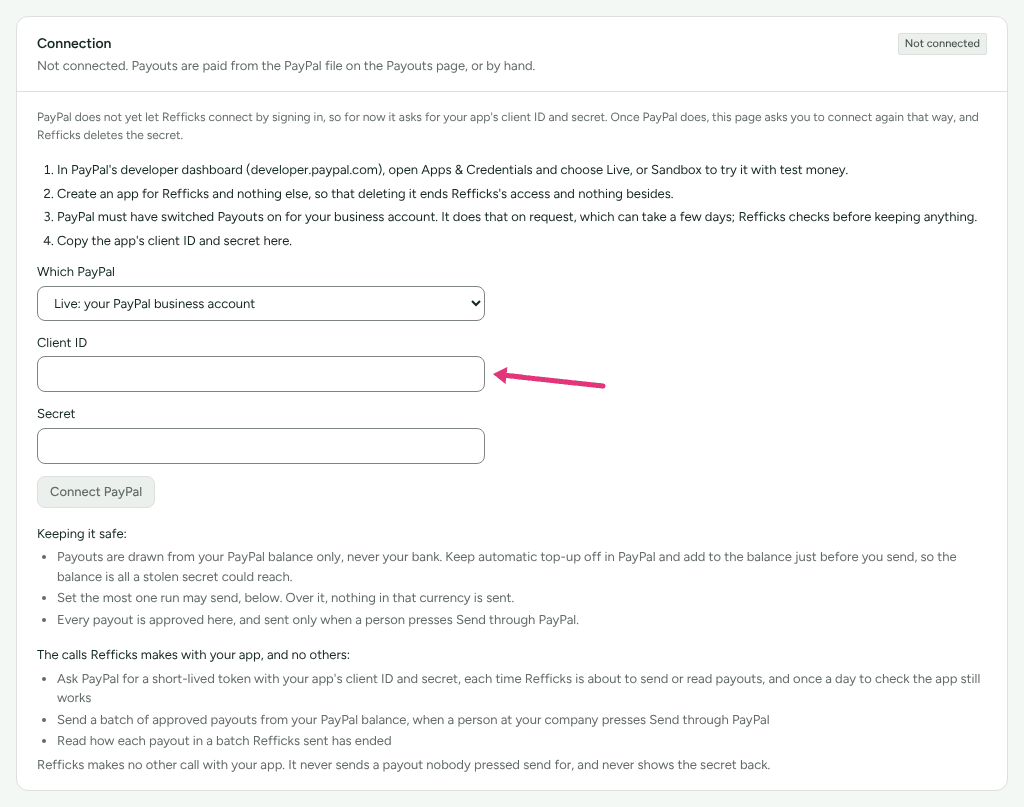Click the 'PayPal does not yet let Refficks' note
Image resolution: width=1024 pixels, height=807 pixels.
click(x=507, y=126)
